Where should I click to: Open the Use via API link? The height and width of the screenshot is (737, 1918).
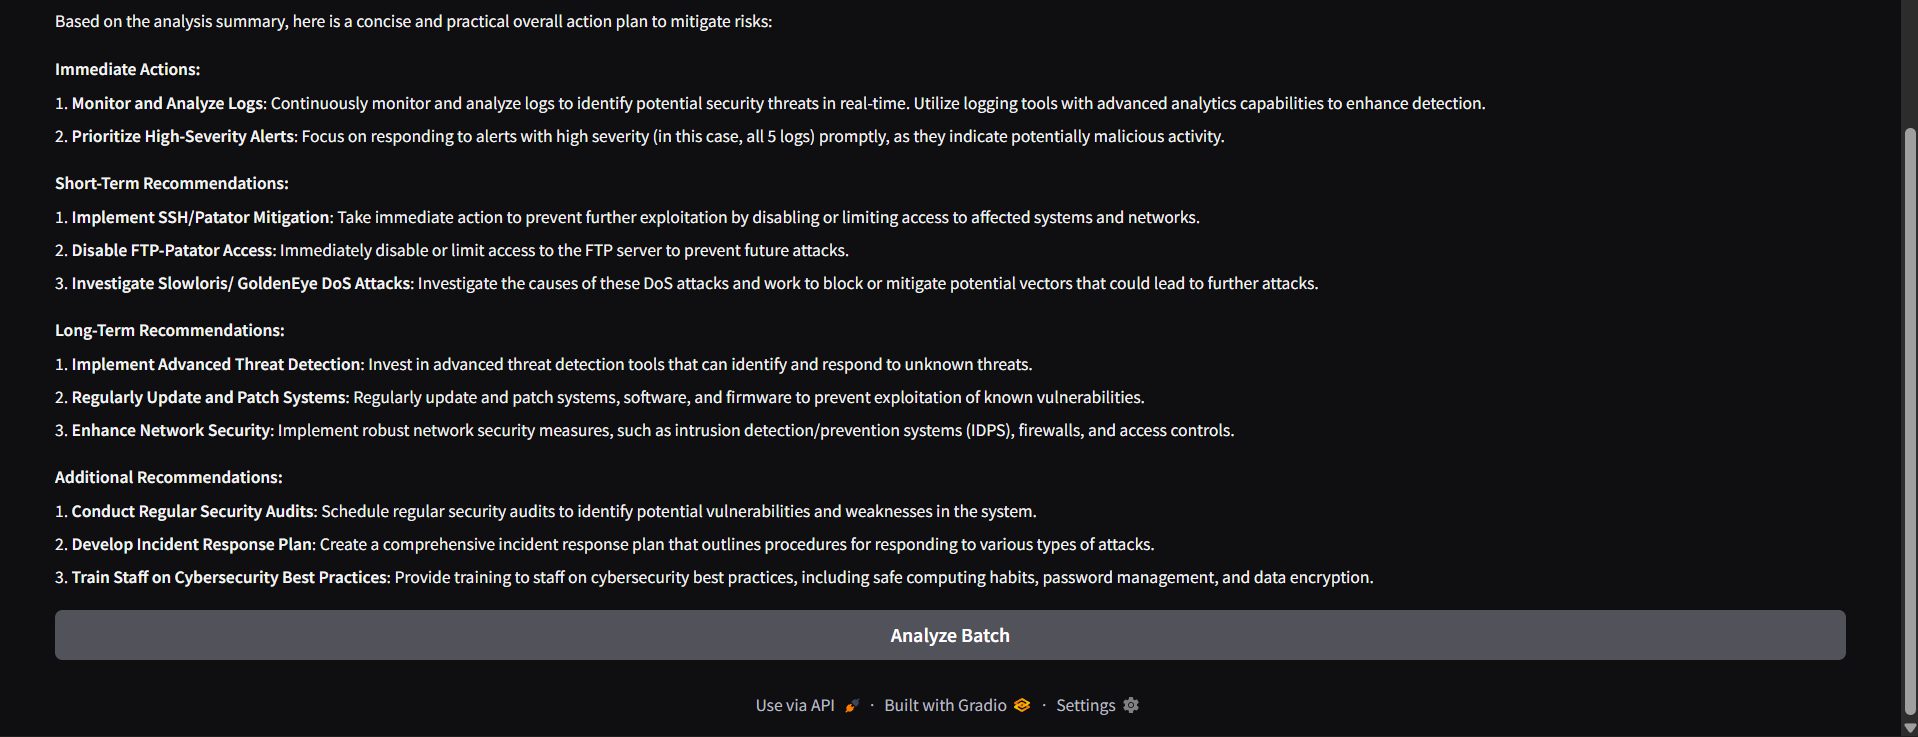tap(795, 705)
